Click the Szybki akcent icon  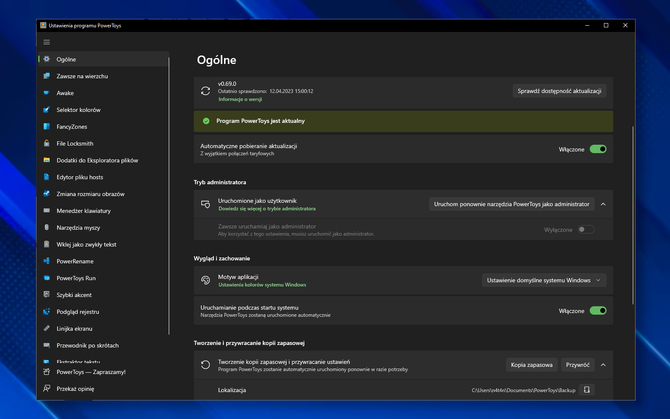click(47, 295)
